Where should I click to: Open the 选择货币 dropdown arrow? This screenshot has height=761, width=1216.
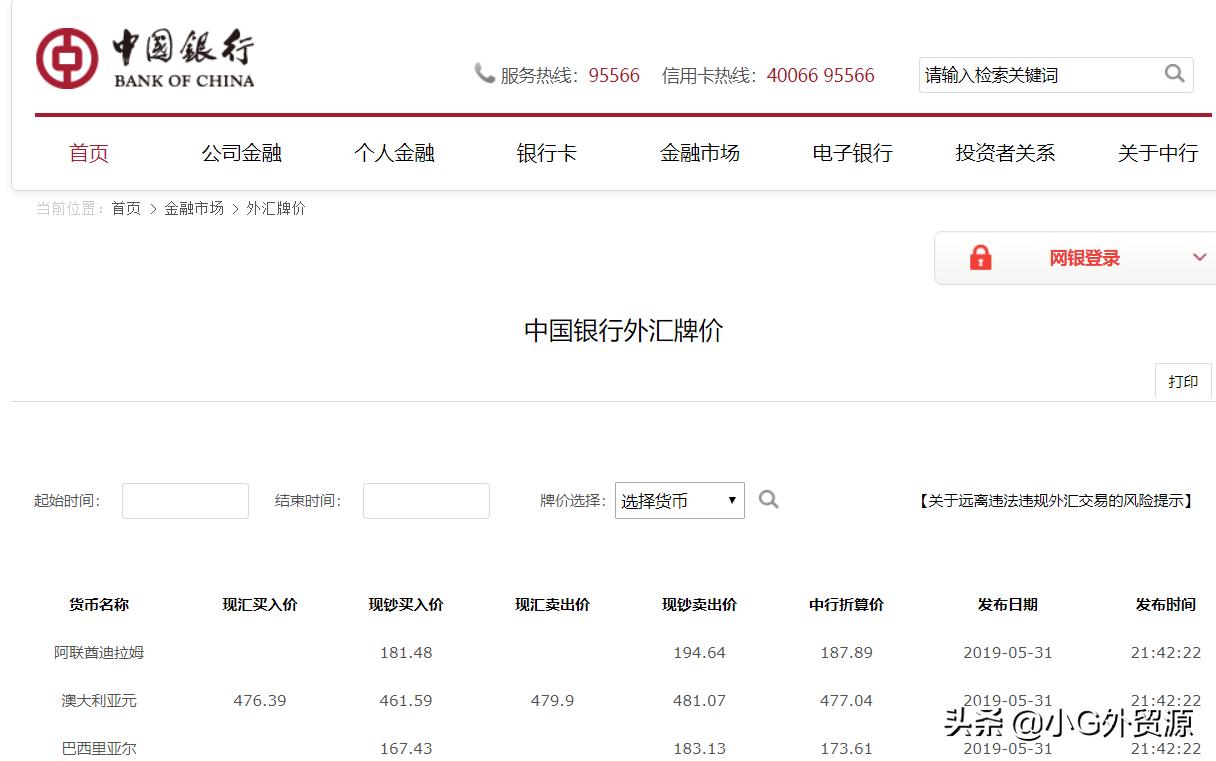click(734, 500)
